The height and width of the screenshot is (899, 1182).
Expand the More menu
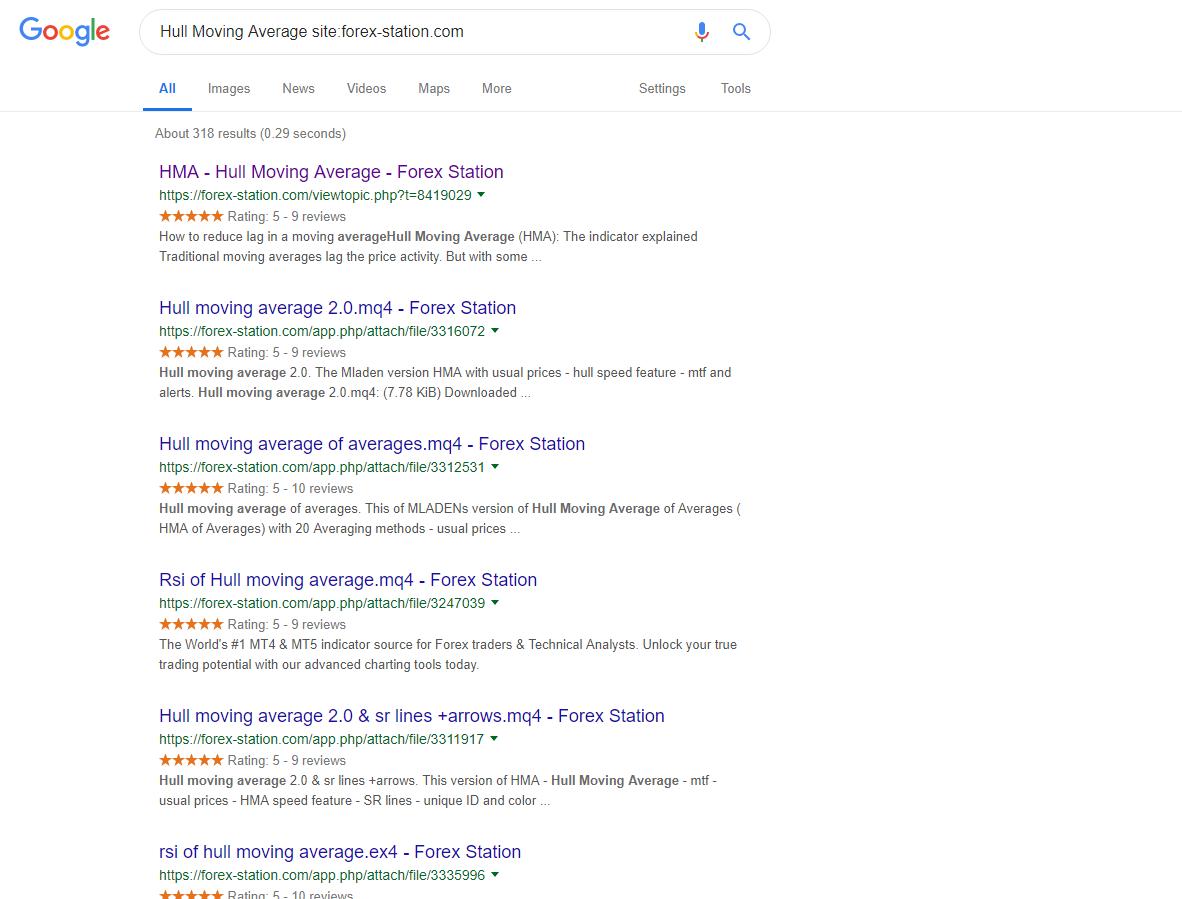tap(497, 88)
